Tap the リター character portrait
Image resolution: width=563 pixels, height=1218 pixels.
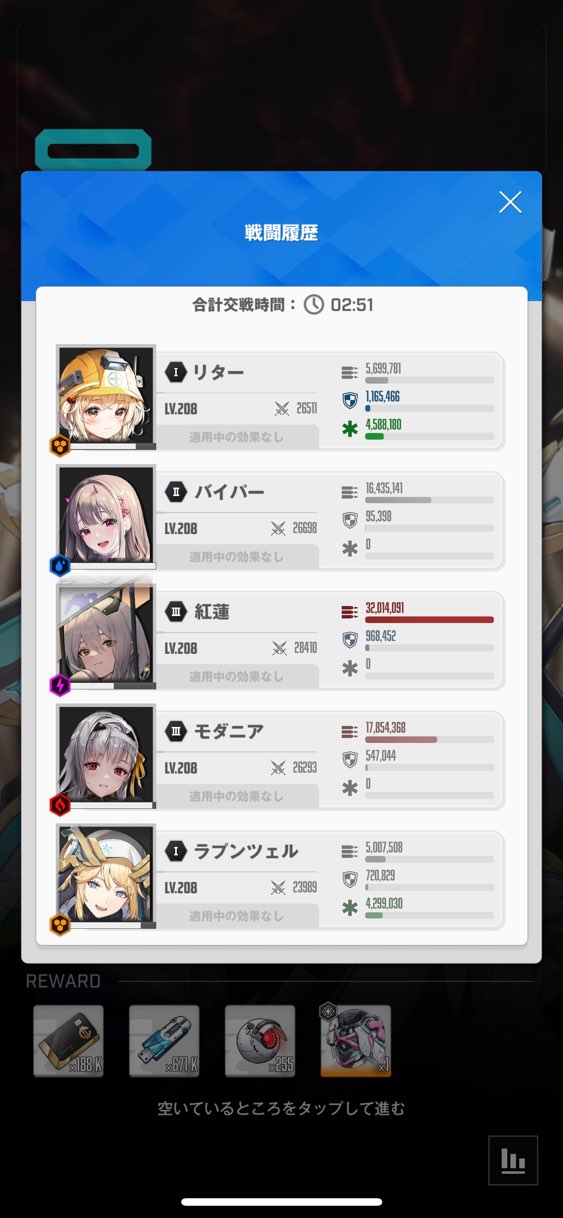point(106,397)
